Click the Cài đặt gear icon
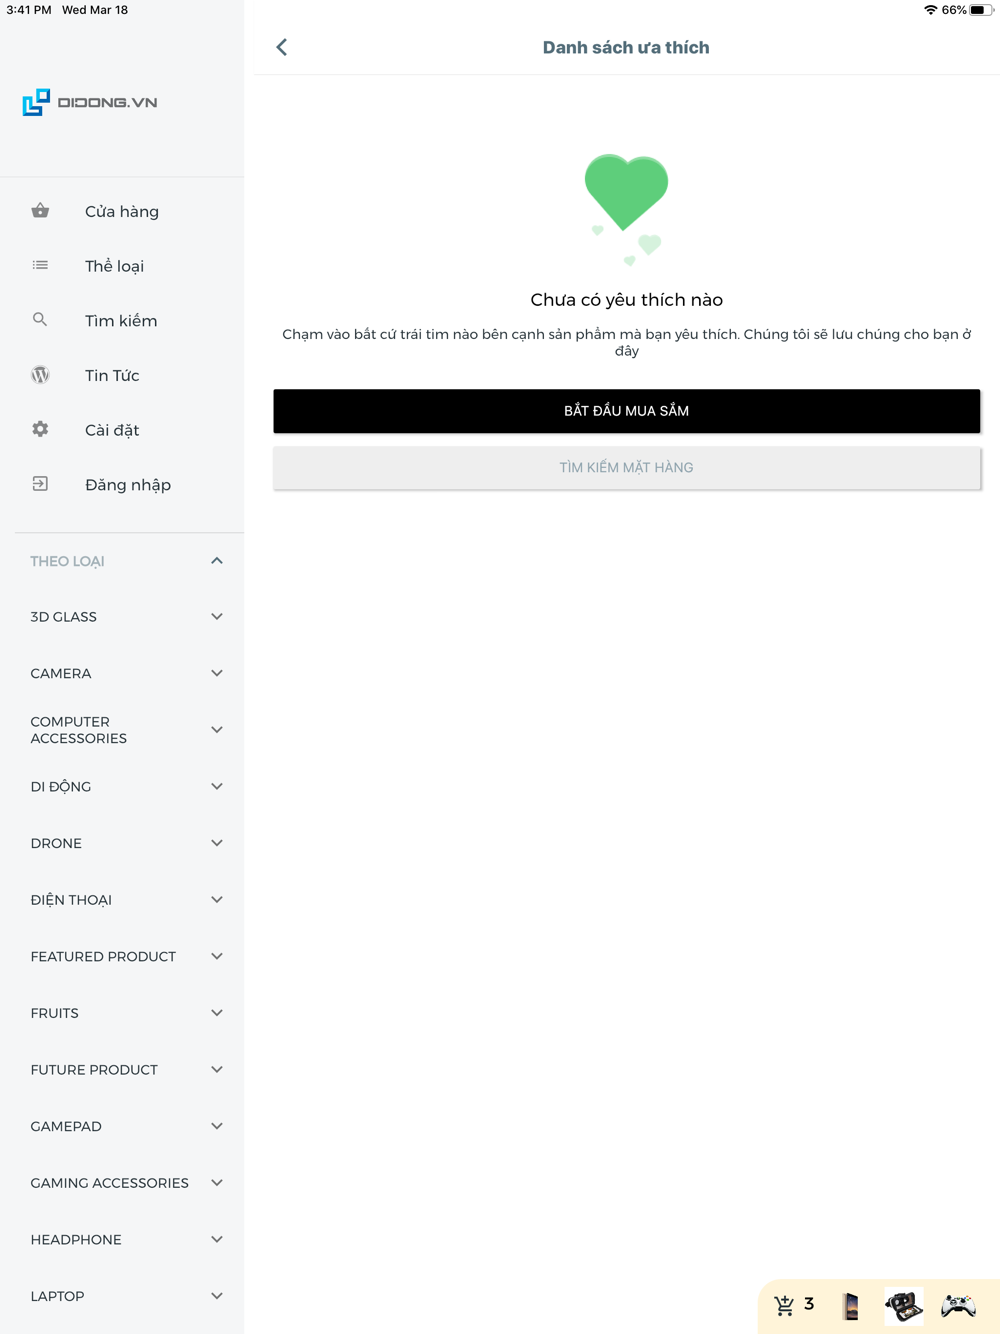This screenshot has height=1334, width=1000. [40, 429]
